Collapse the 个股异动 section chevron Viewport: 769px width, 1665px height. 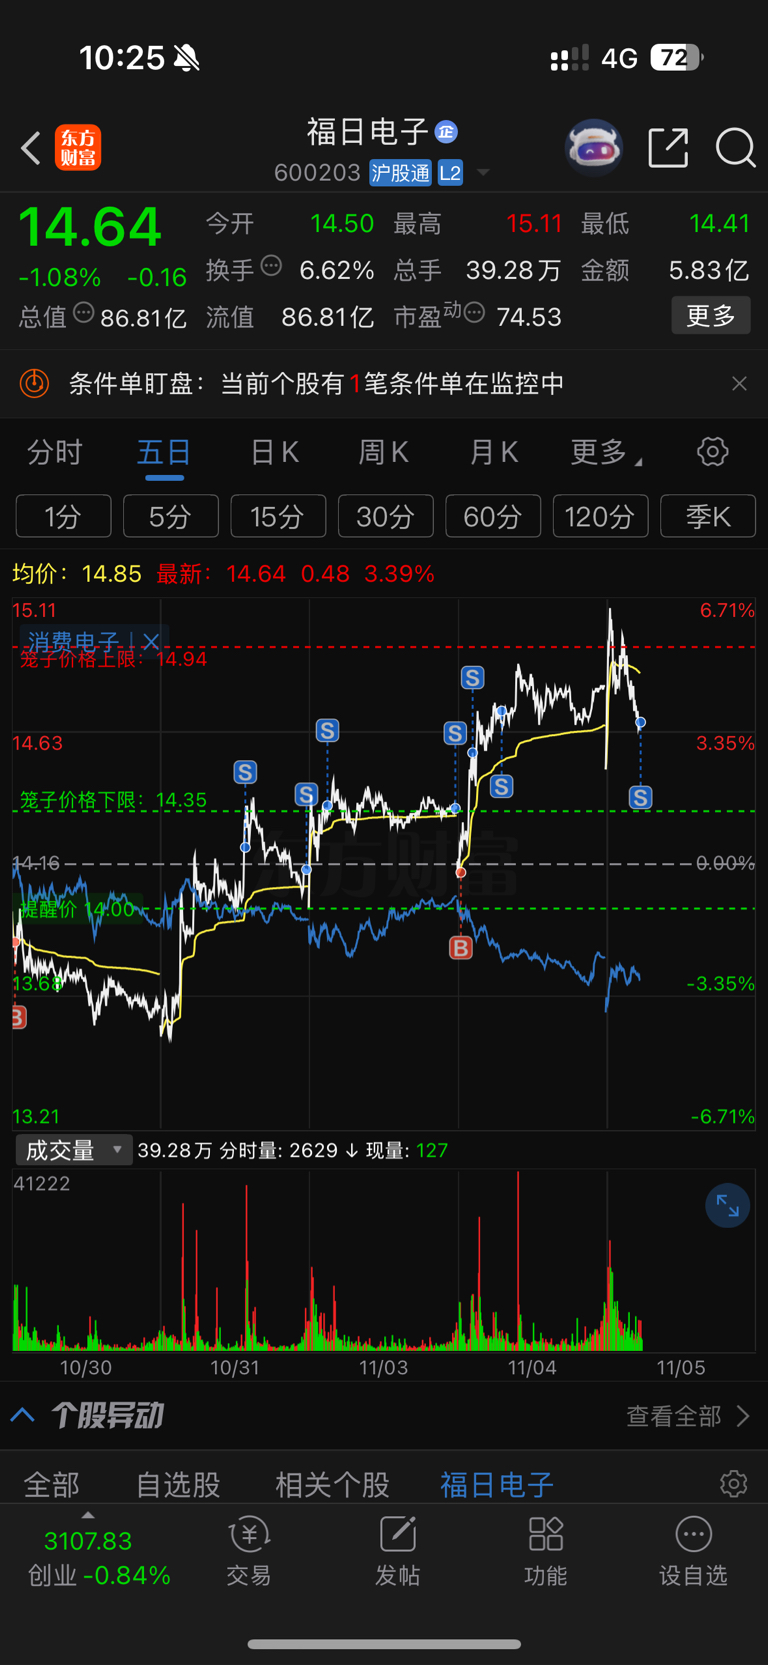(23, 1415)
